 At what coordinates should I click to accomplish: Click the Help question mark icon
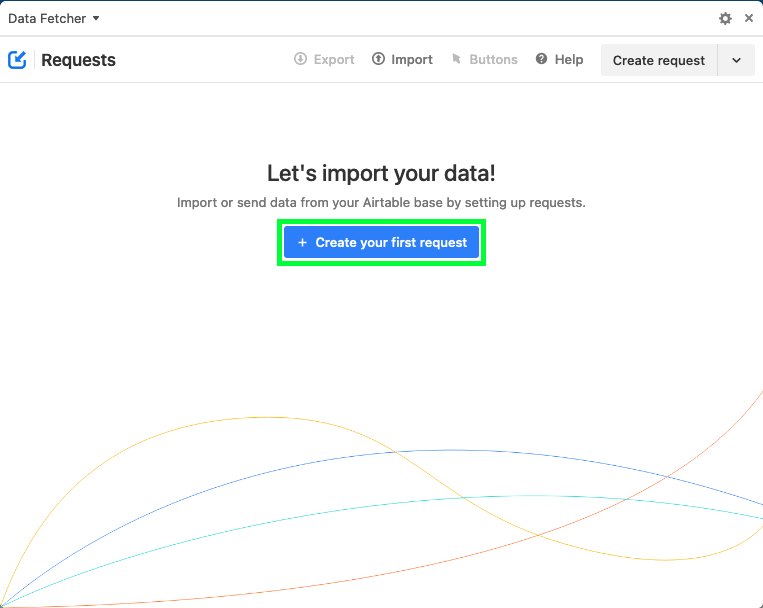(x=541, y=59)
